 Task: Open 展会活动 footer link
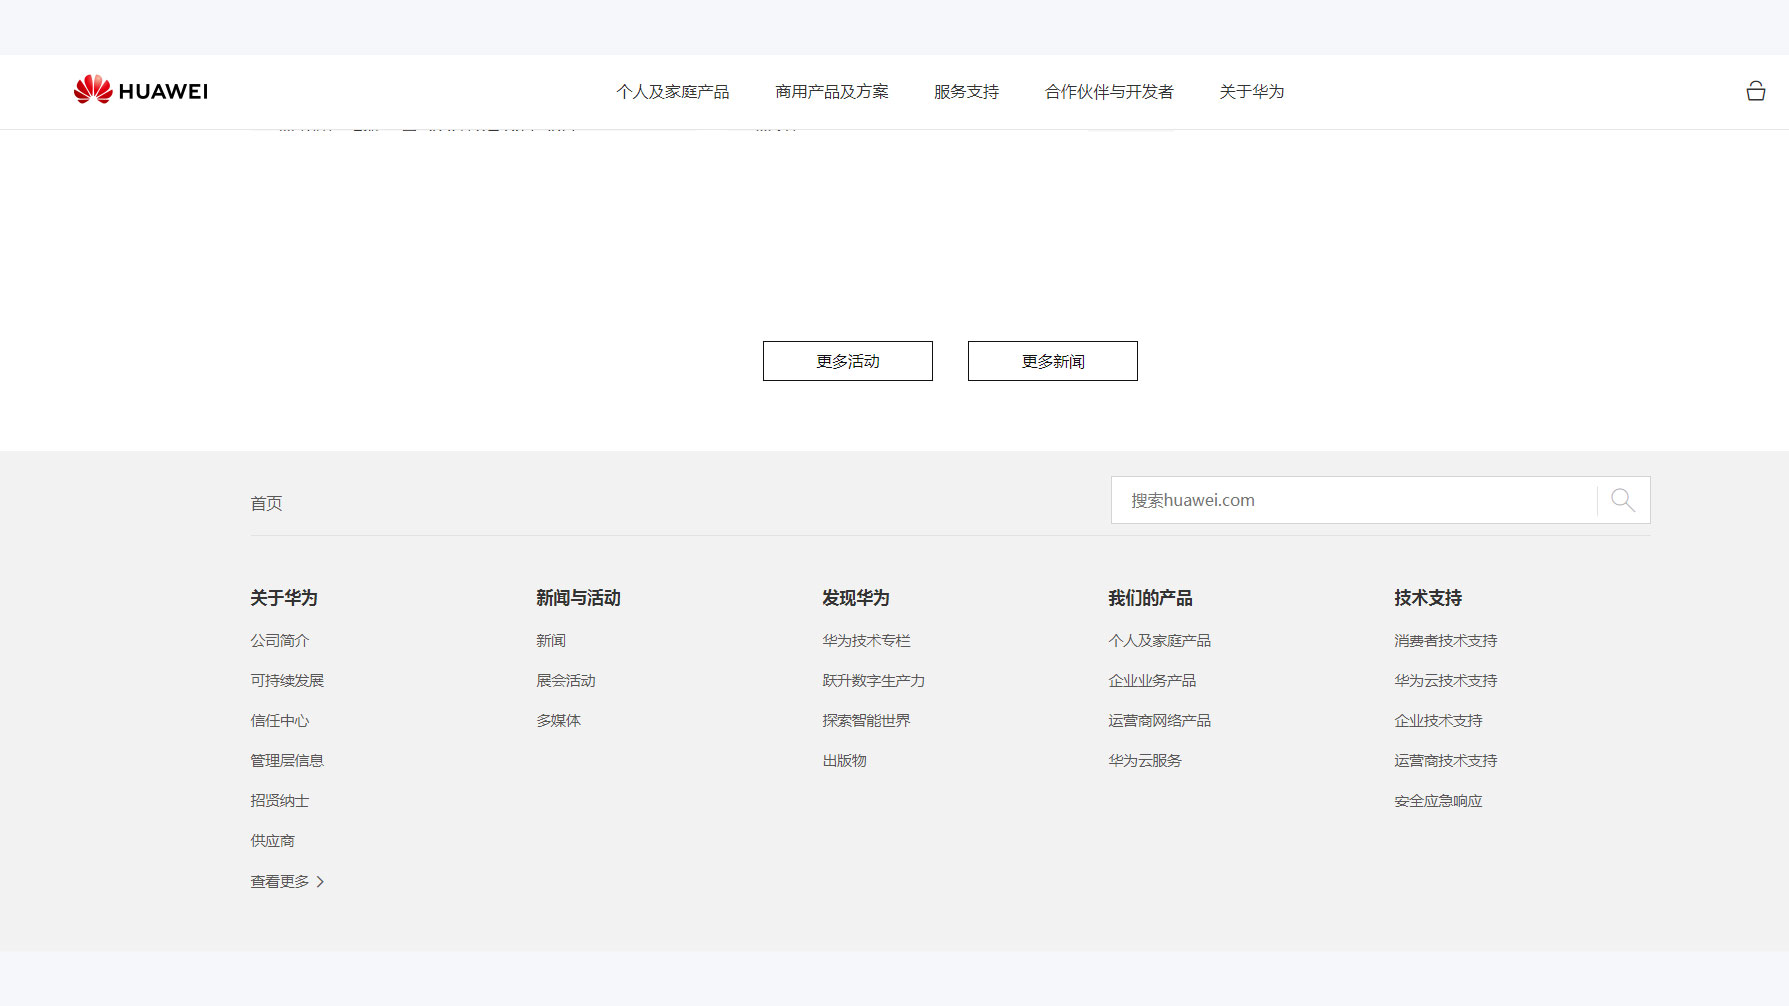click(x=565, y=681)
